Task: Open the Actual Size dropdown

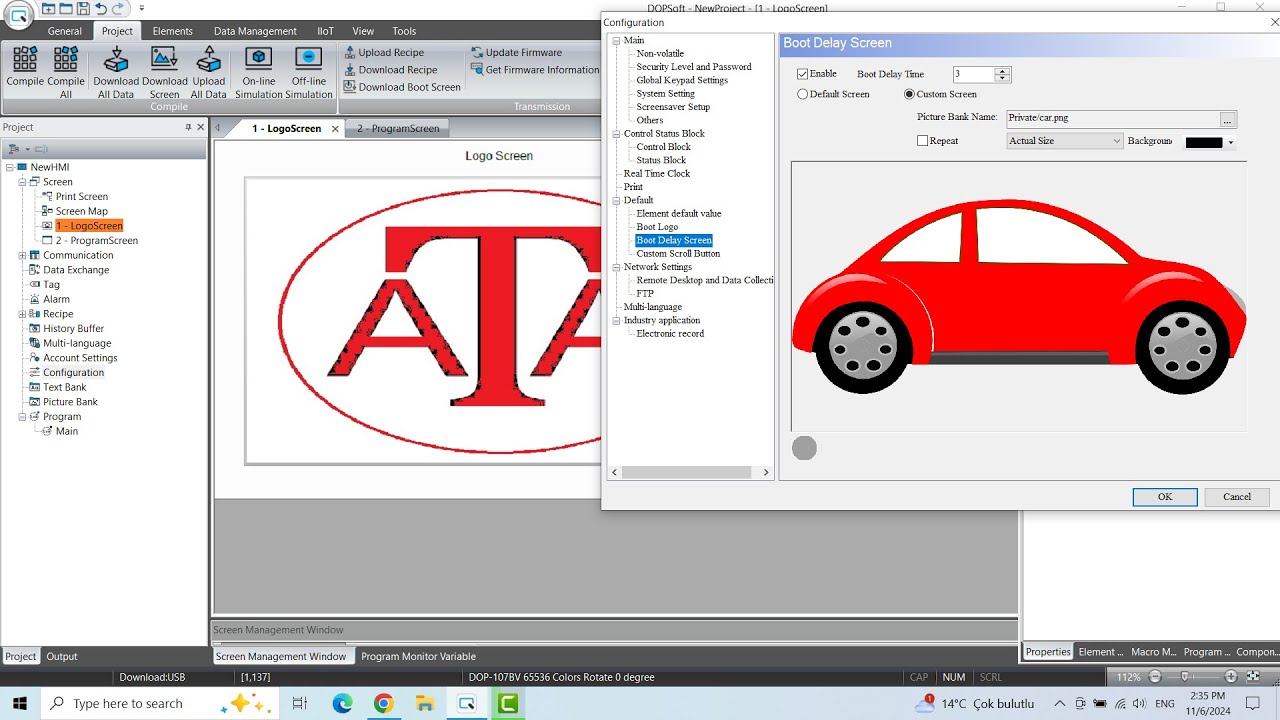Action: point(1065,141)
